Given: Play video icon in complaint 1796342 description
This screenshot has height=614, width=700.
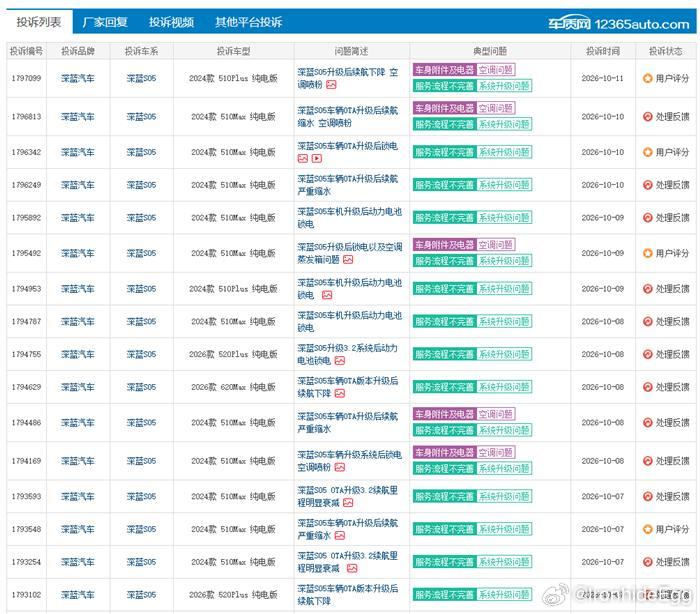Looking at the screenshot, I should (x=317, y=159).
